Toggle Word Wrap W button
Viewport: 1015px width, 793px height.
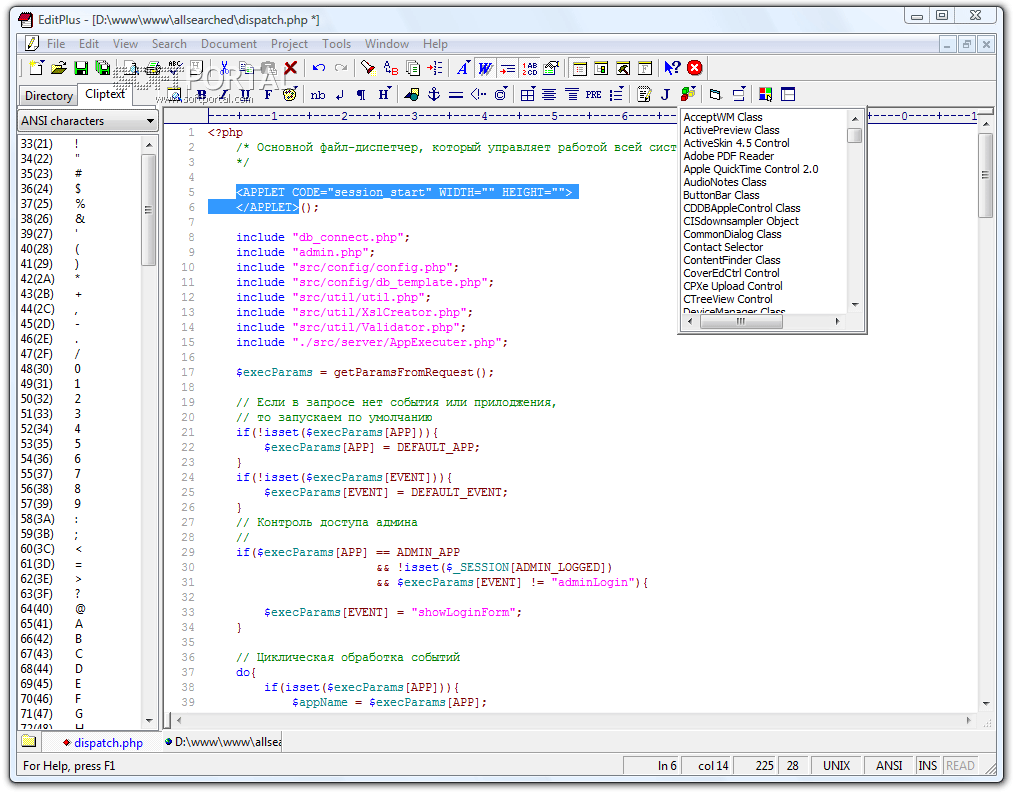click(x=485, y=68)
